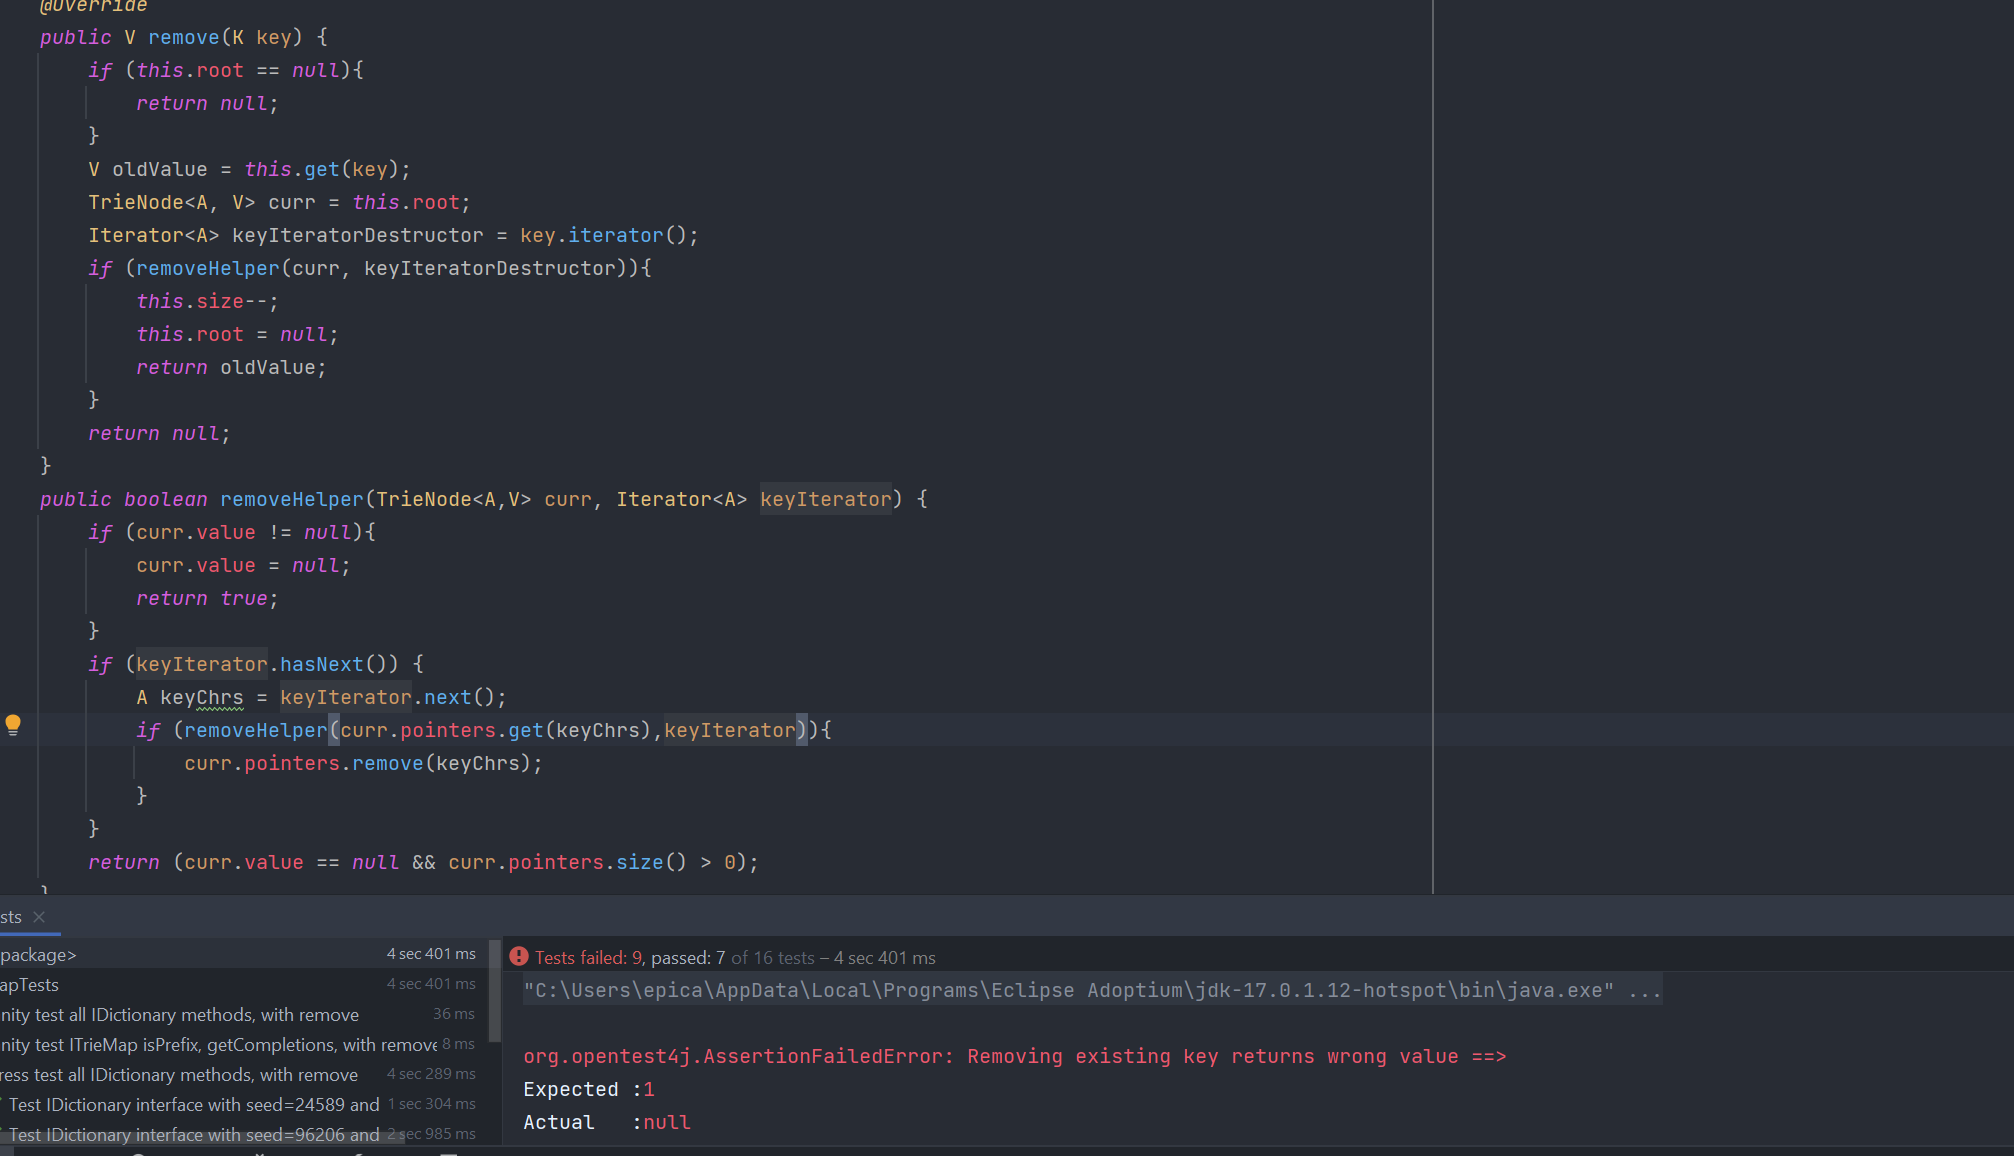Click the yellow lightbulb quick-fix icon
This screenshot has width=2014, height=1156.
tap(13, 725)
